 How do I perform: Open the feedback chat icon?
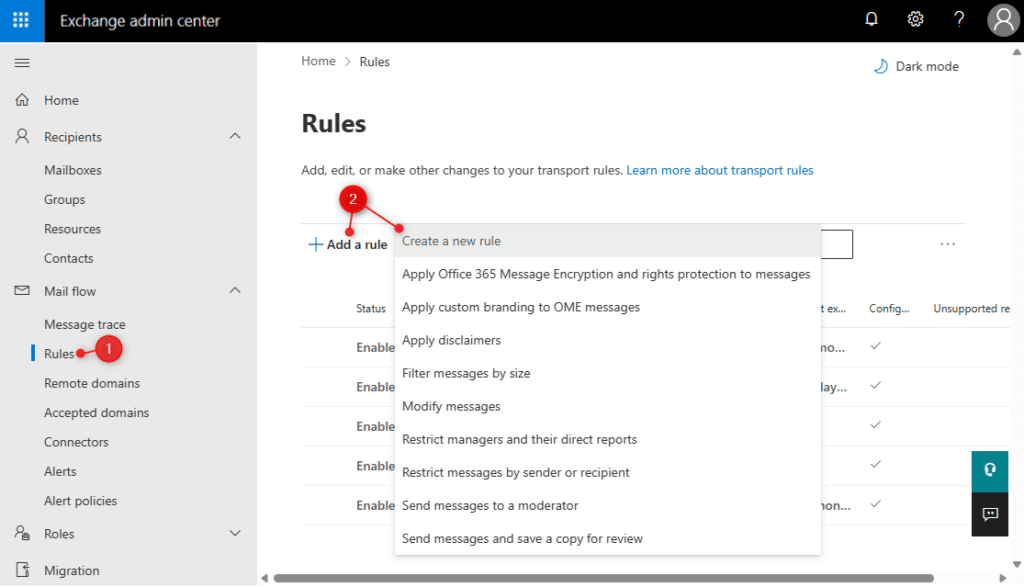click(x=990, y=514)
